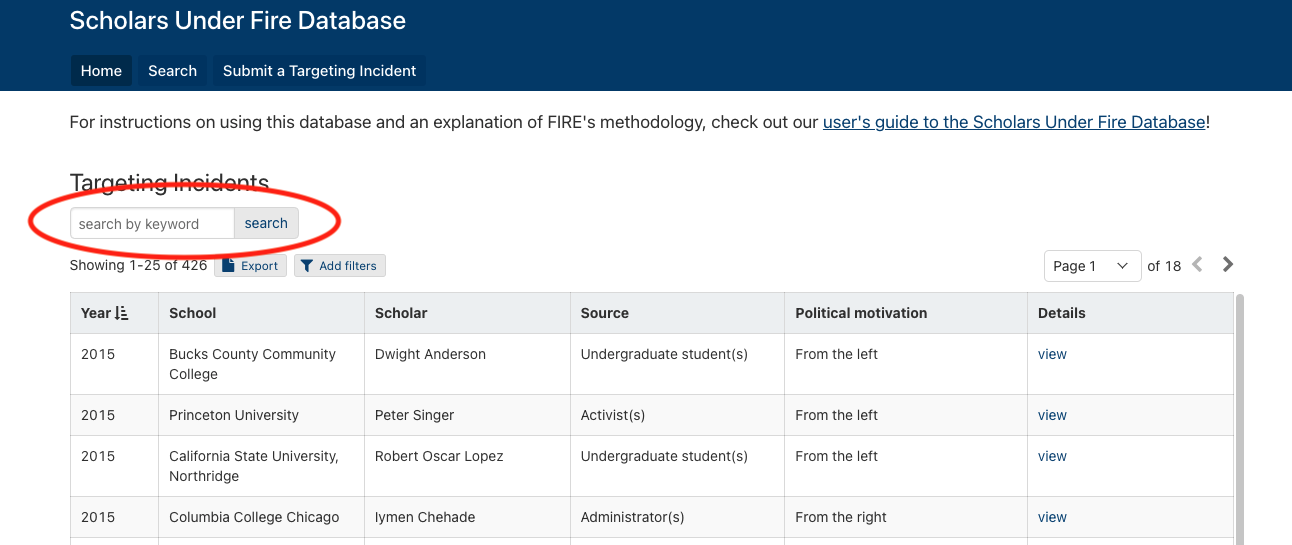Click the Export file button
The height and width of the screenshot is (545, 1292).
[250, 266]
